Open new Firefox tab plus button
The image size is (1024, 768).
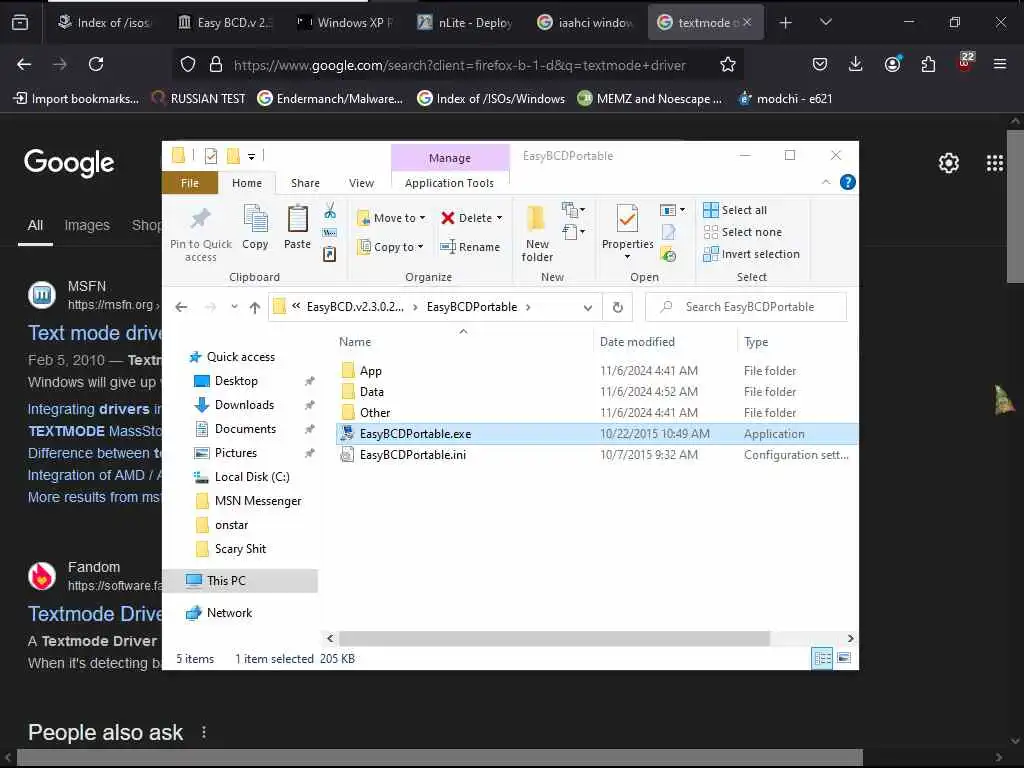coord(786,23)
